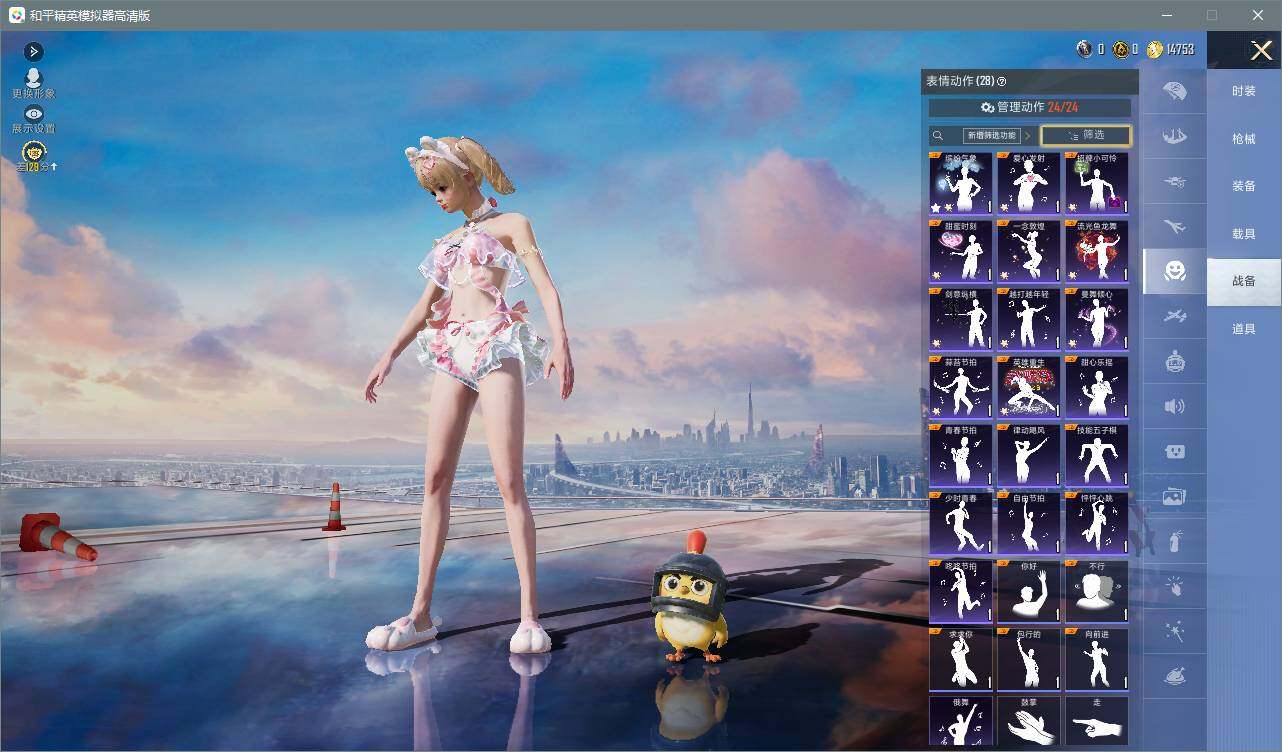Click help question mark beside 表情动作

(x=1002, y=82)
